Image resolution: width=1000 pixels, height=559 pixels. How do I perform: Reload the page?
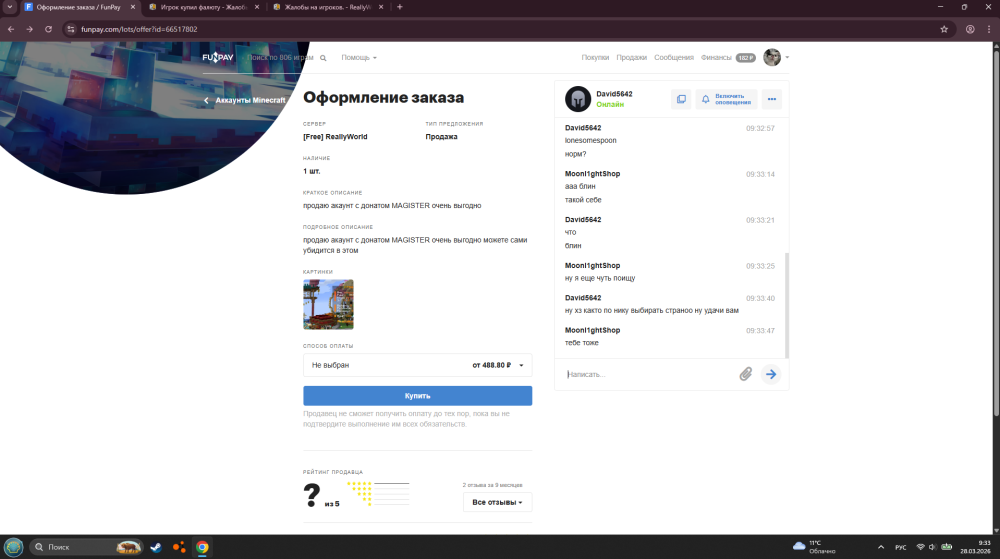pyautogui.click(x=48, y=29)
